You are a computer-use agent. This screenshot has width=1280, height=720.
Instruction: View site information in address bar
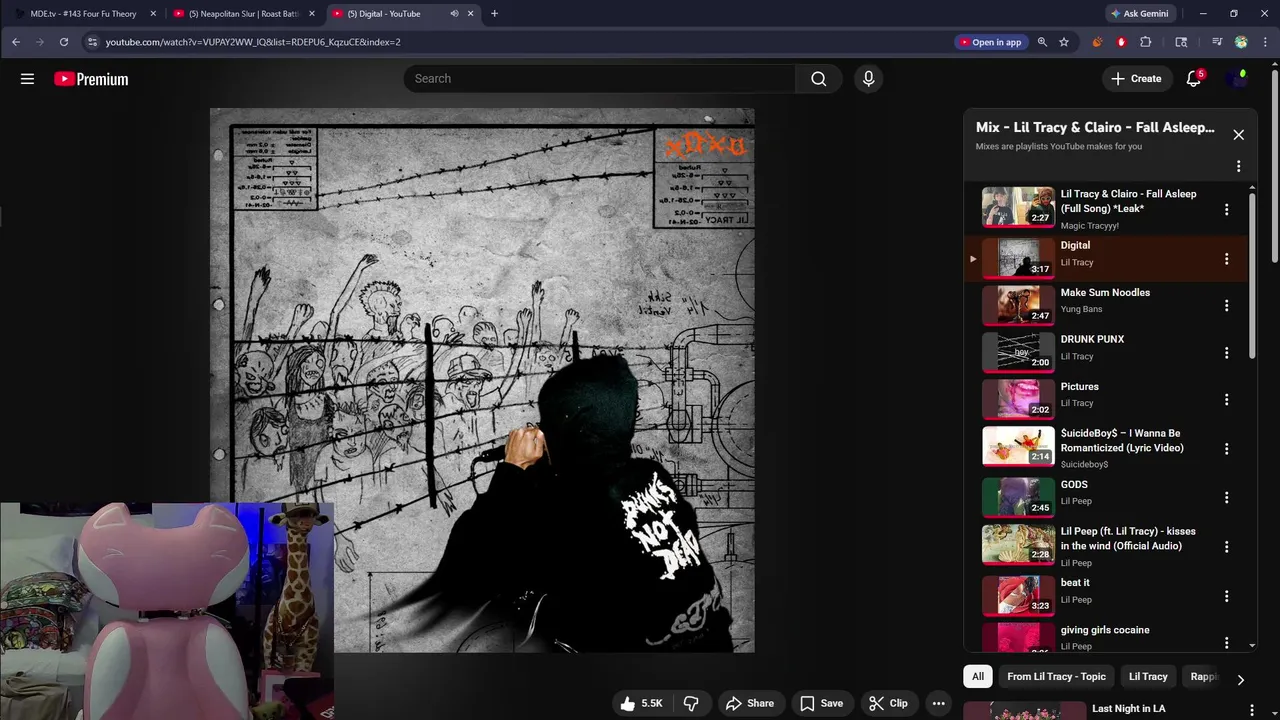tap(92, 42)
